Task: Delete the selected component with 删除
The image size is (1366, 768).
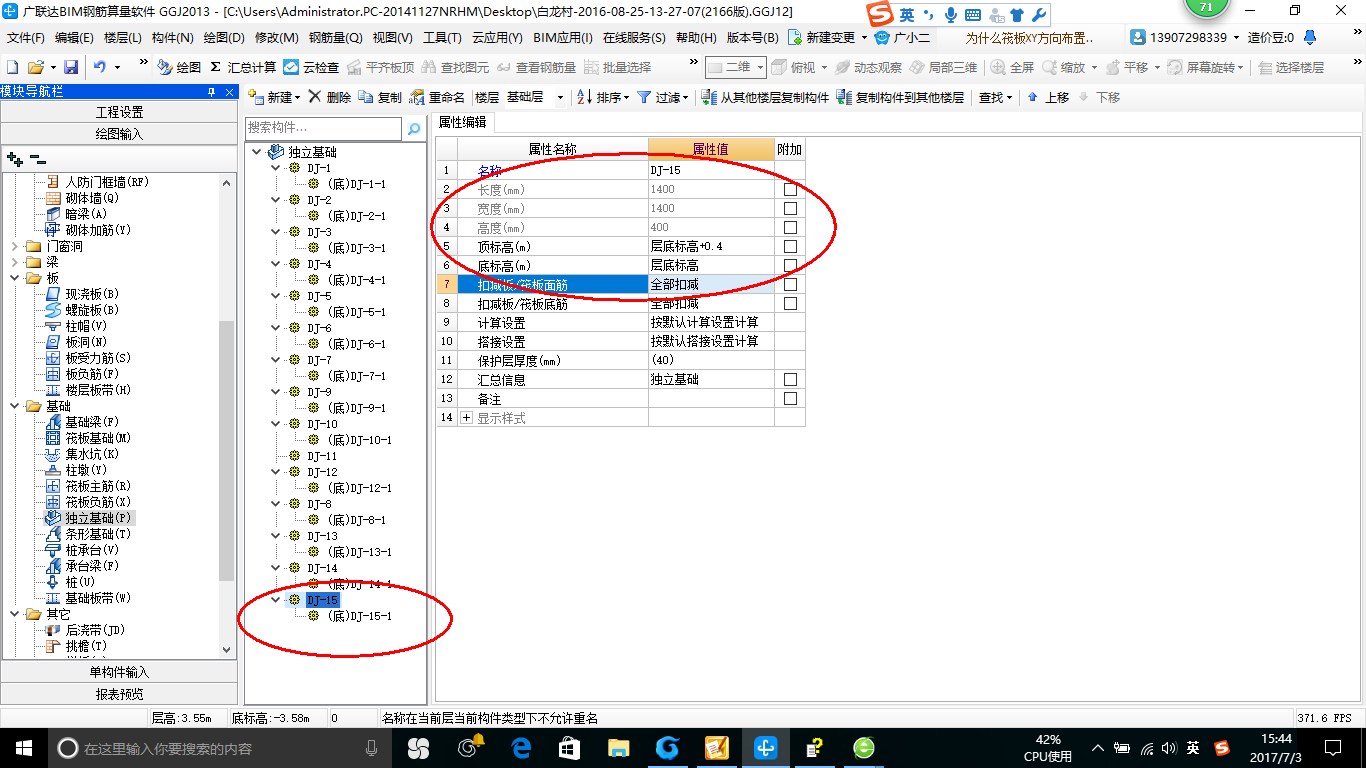Action: tap(330, 97)
